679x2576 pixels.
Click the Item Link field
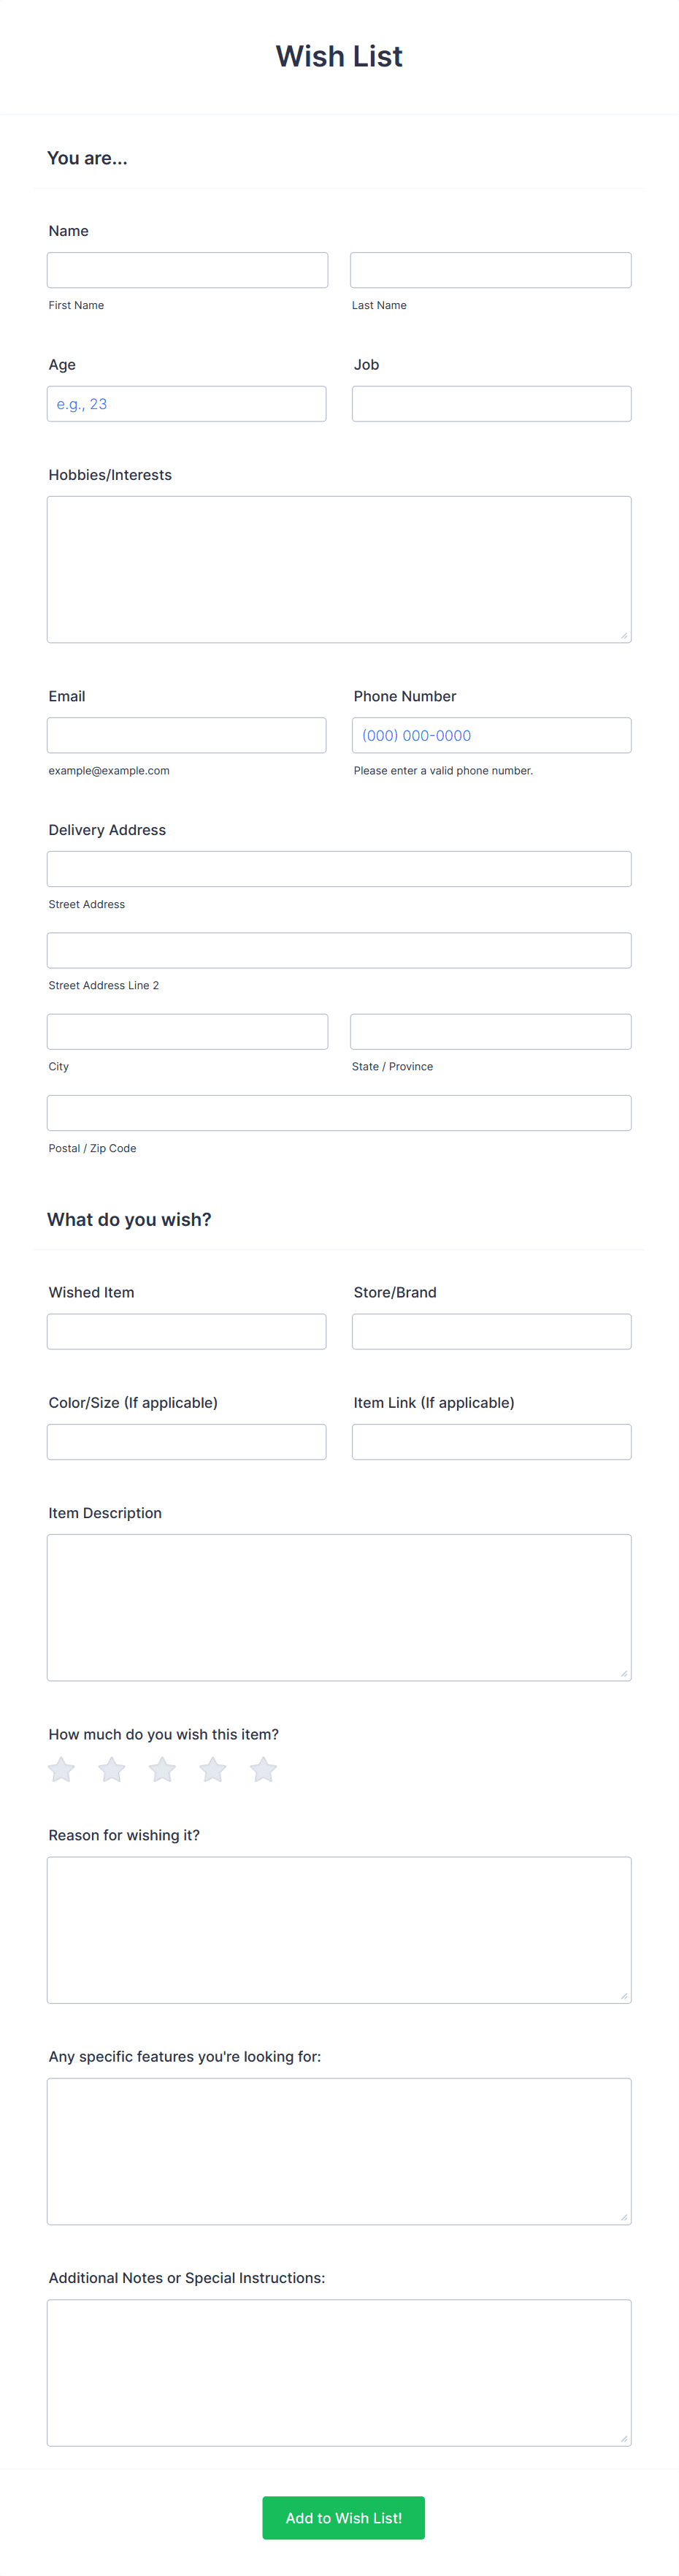(x=491, y=1441)
